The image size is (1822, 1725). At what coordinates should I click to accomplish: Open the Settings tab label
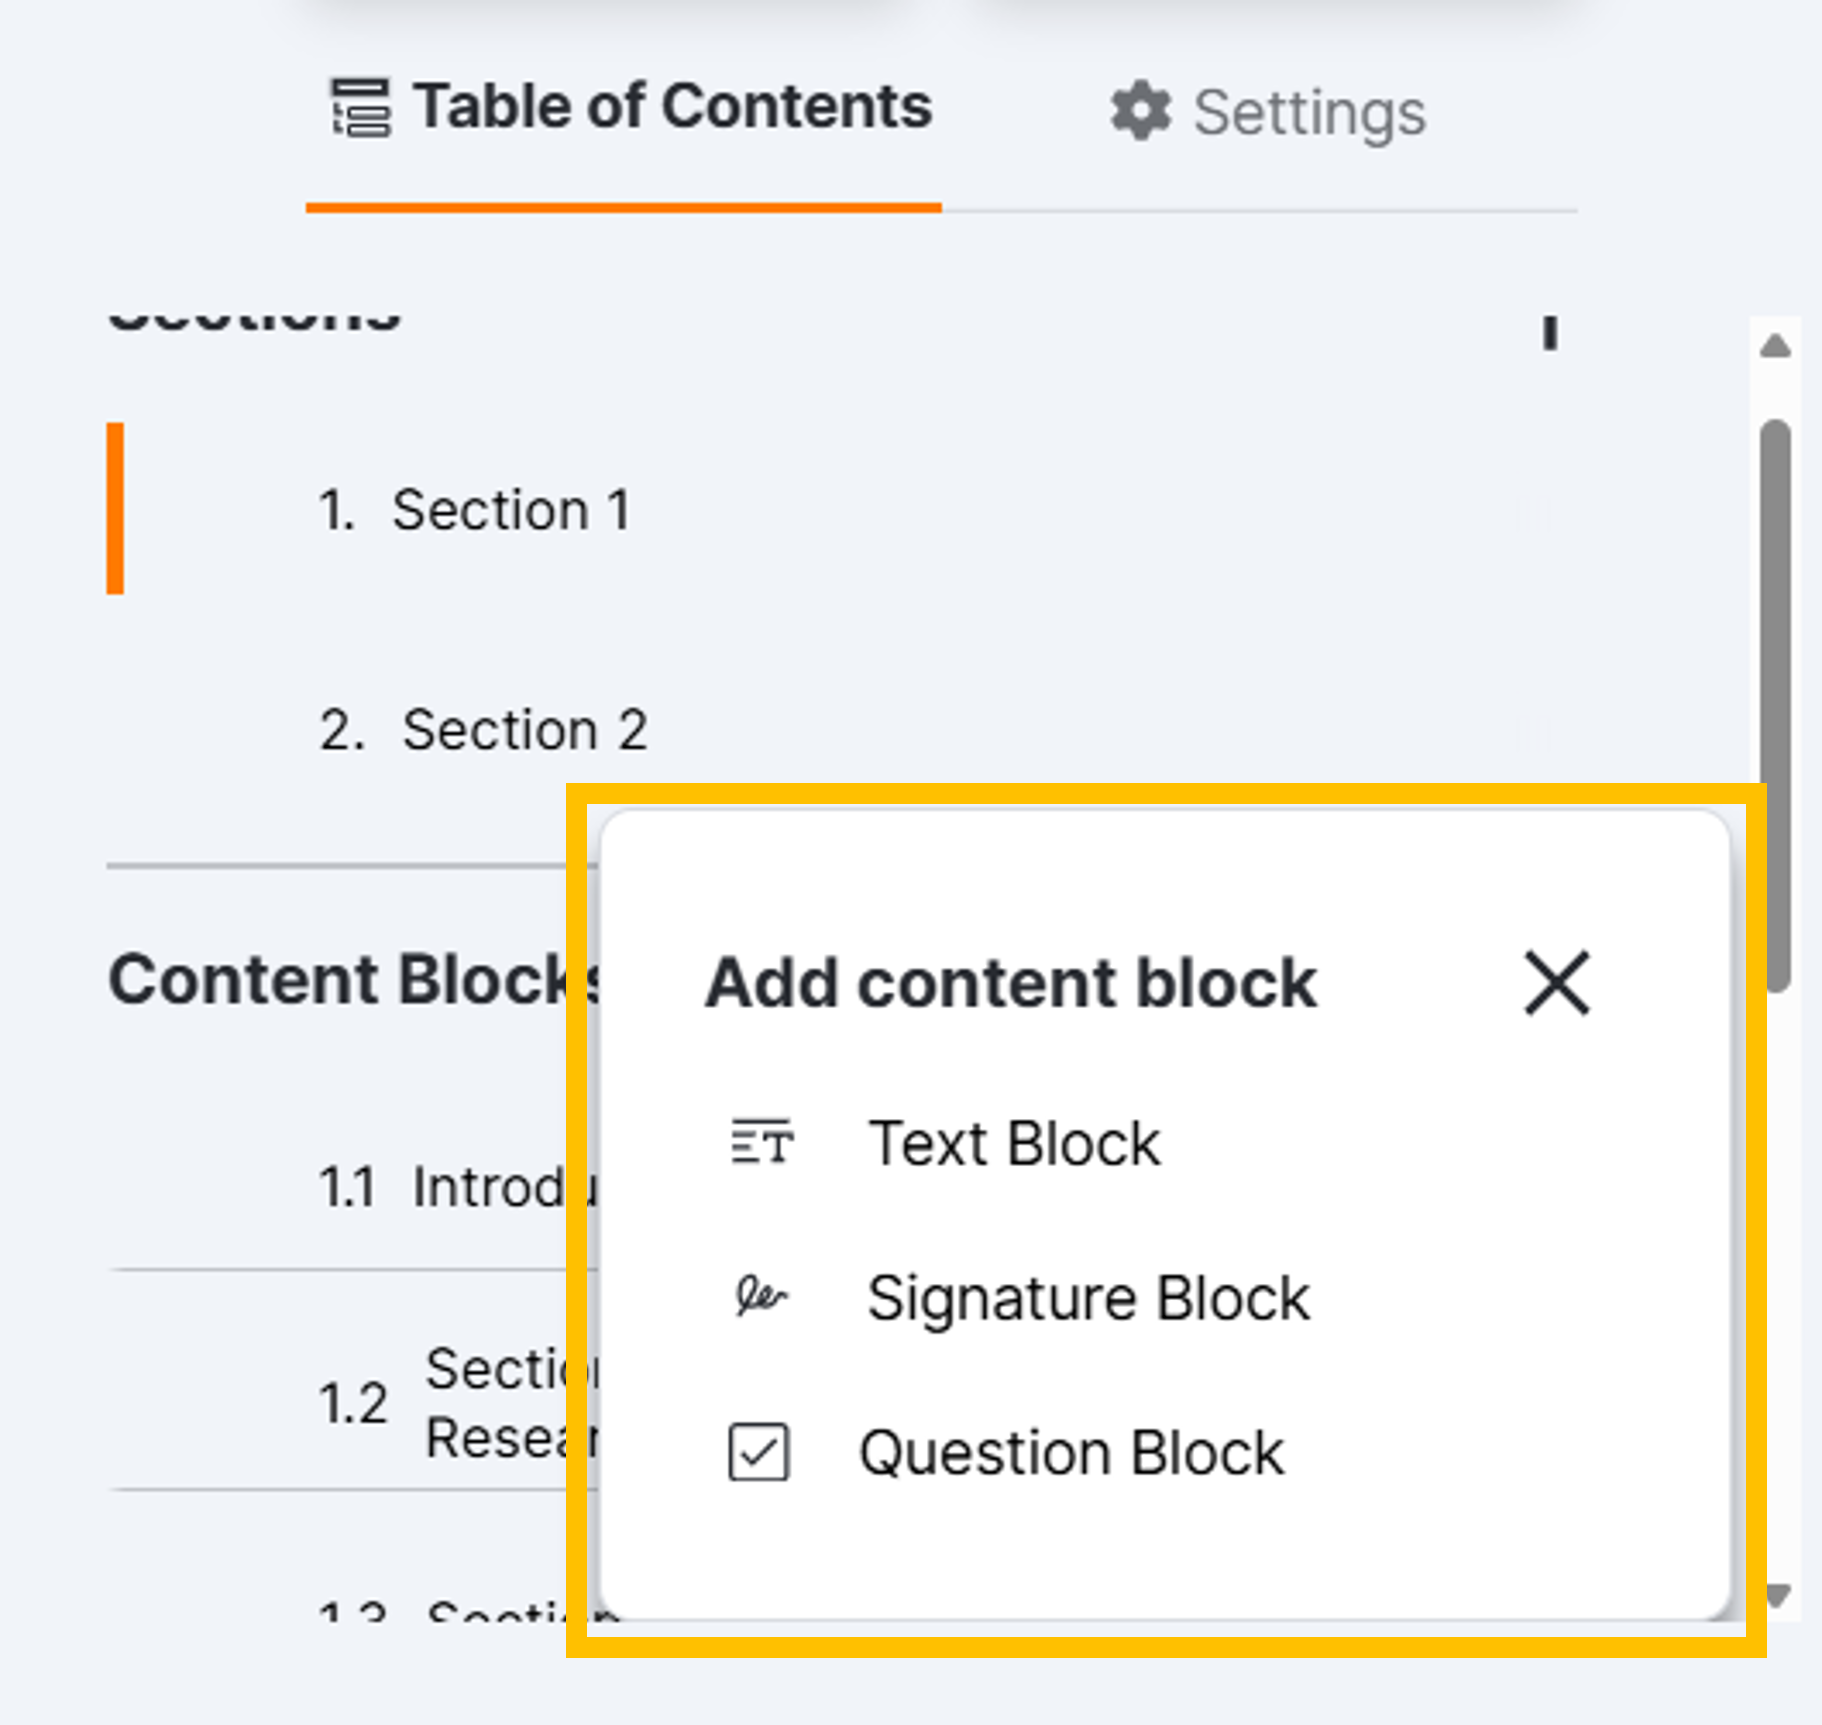click(x=1309, y=113)
